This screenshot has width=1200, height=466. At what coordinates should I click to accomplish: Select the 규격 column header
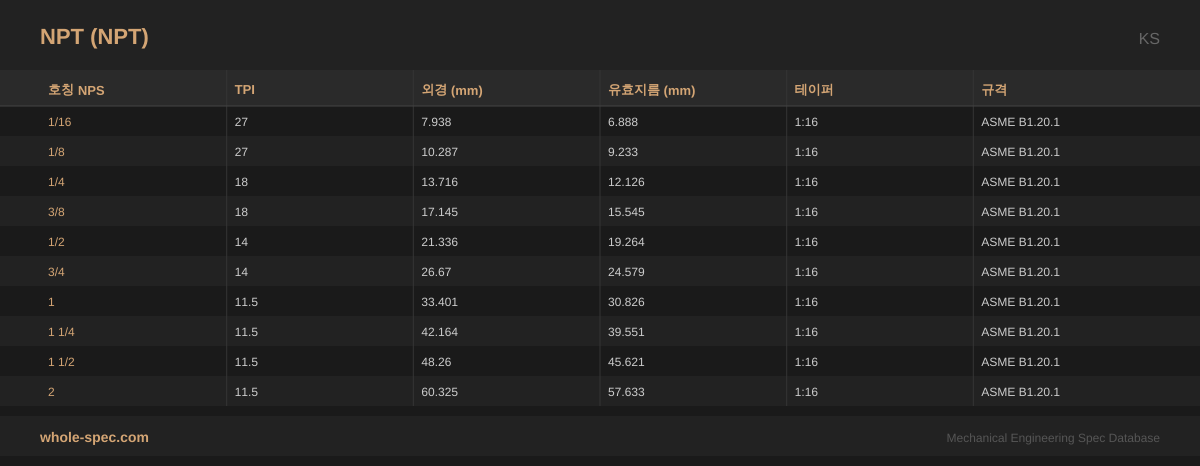pos(994,90)
